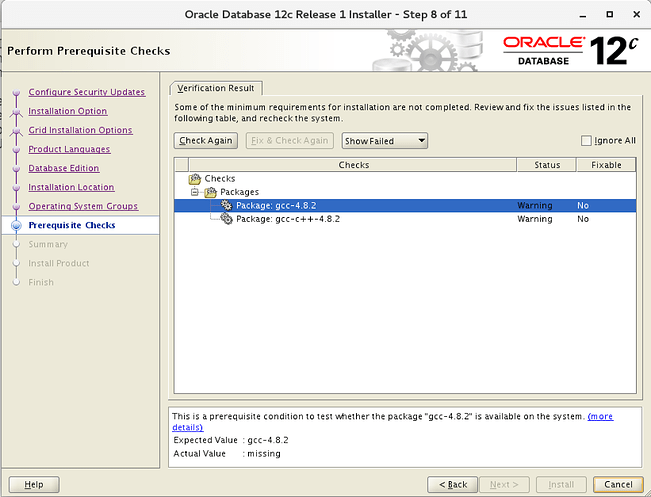Click the Fix & Check Again button
The width and height of the screenshot is (651, 497).
289,141
